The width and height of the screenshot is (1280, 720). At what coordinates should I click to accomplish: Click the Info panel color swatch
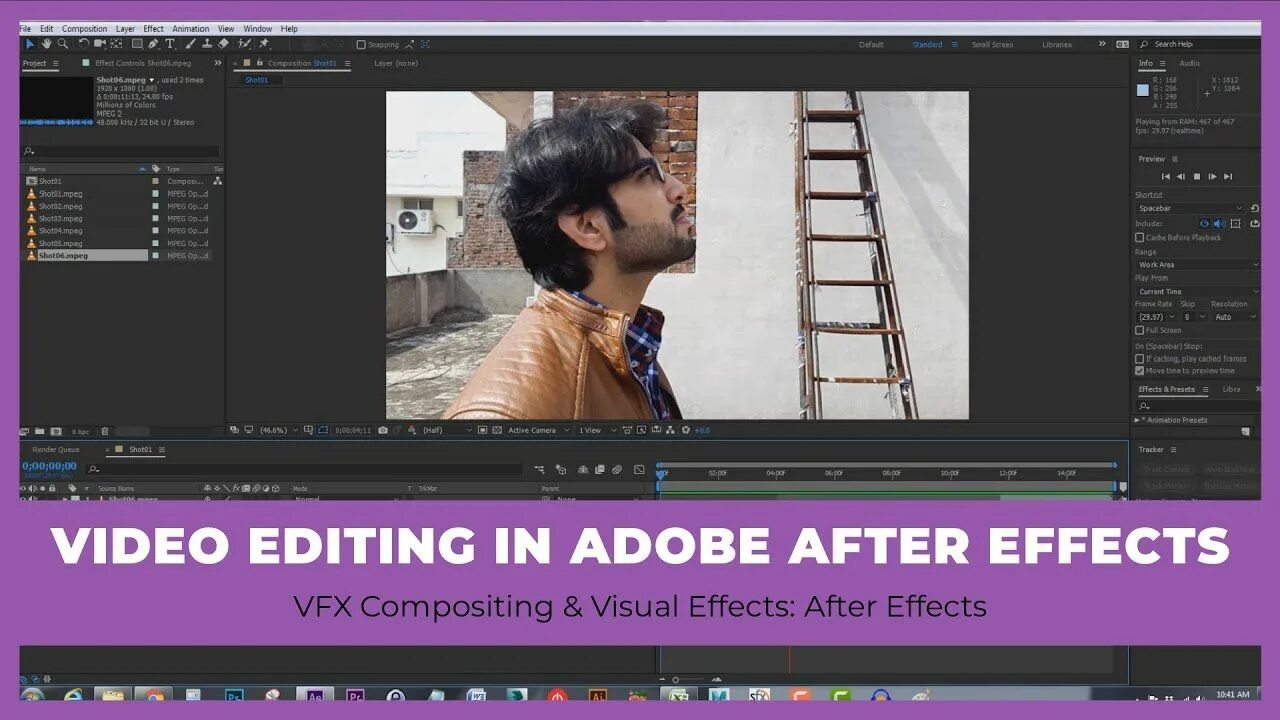(1143, 90)
